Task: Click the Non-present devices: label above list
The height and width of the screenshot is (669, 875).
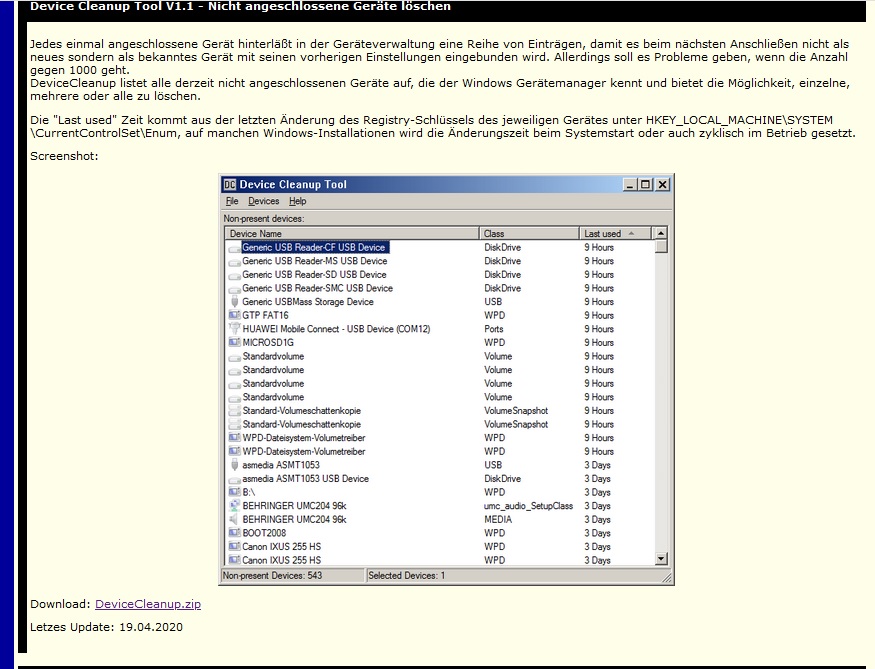Action: point(264,219)
